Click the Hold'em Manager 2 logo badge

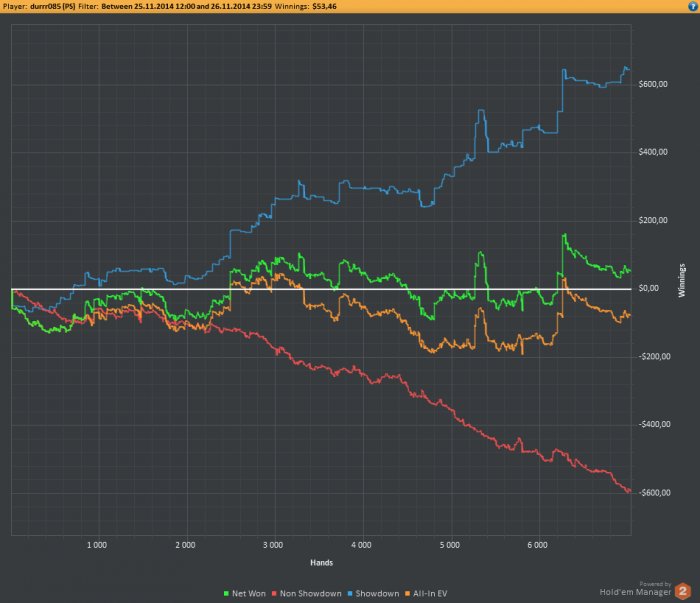point(682,591)
